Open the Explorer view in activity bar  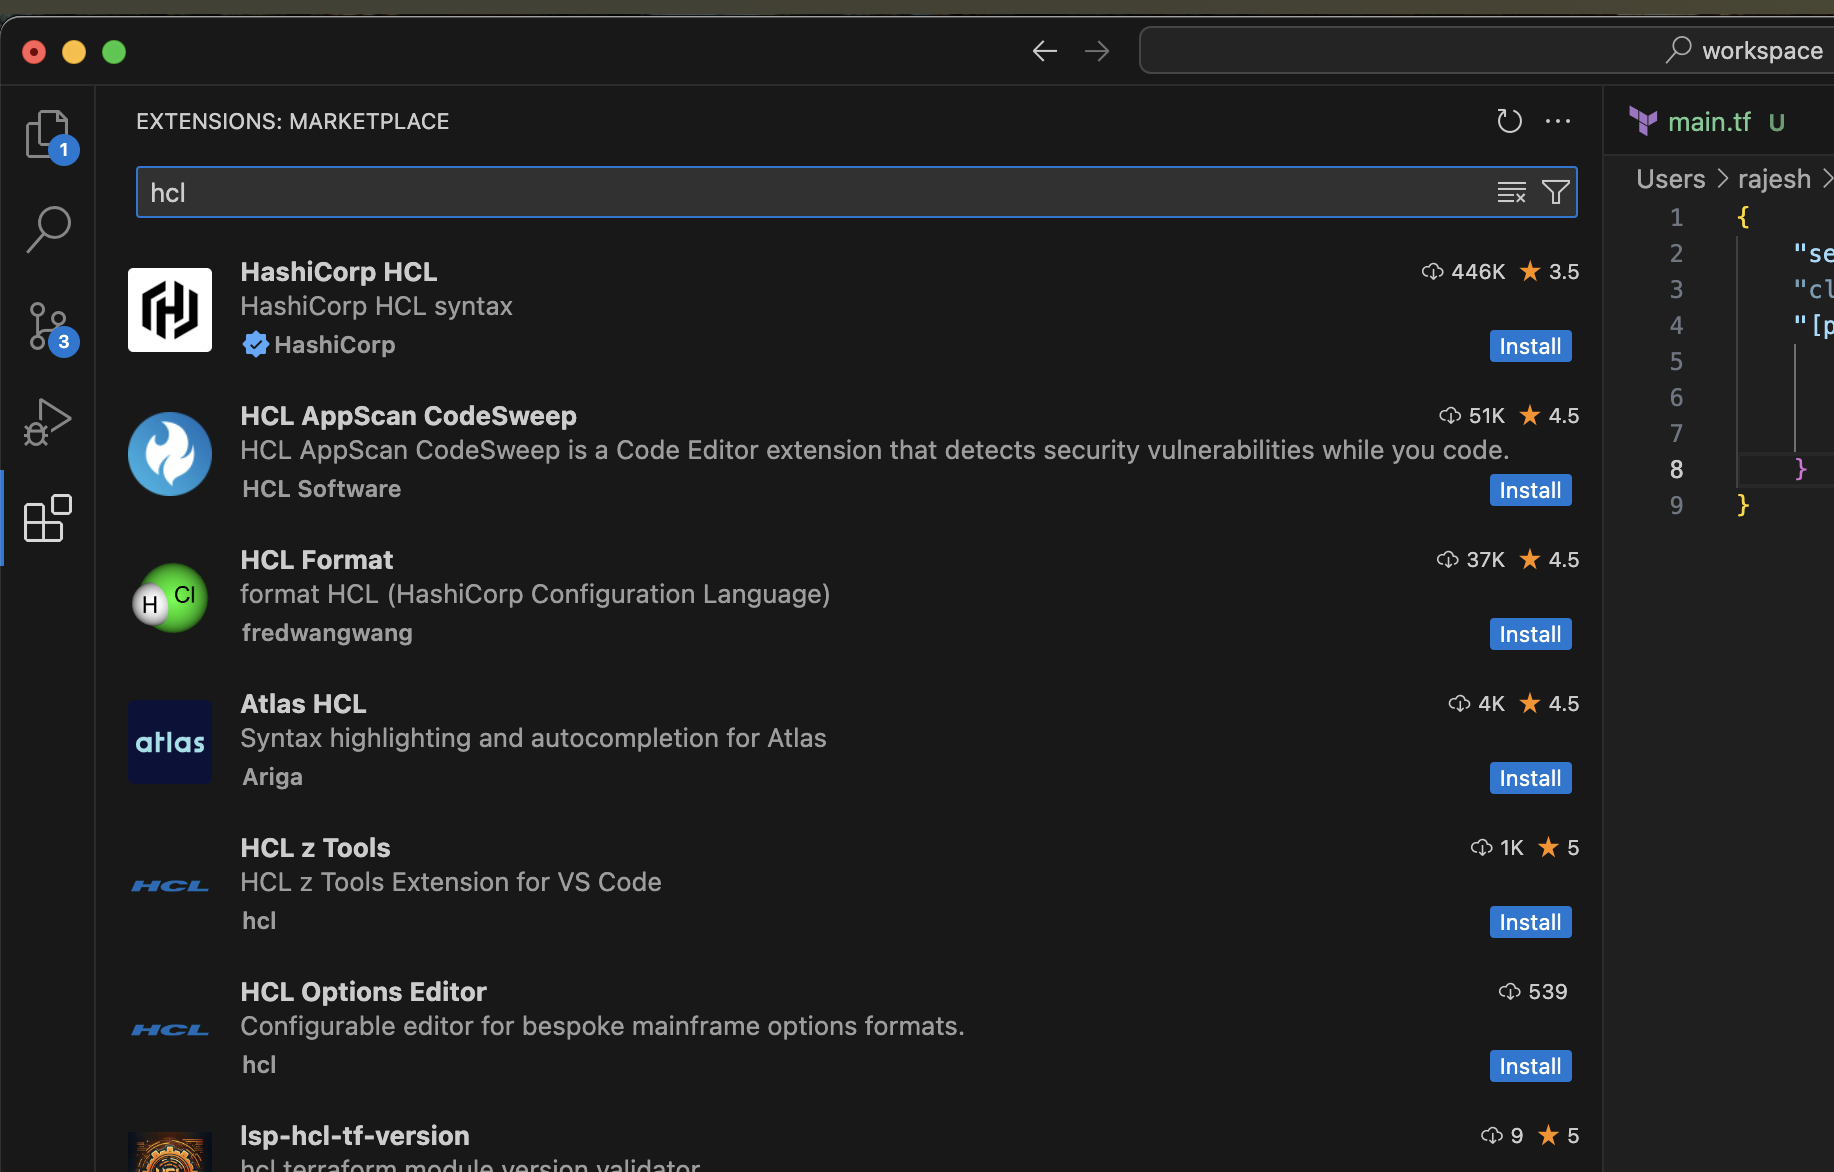pyautogui.click(x=47, y=134)
